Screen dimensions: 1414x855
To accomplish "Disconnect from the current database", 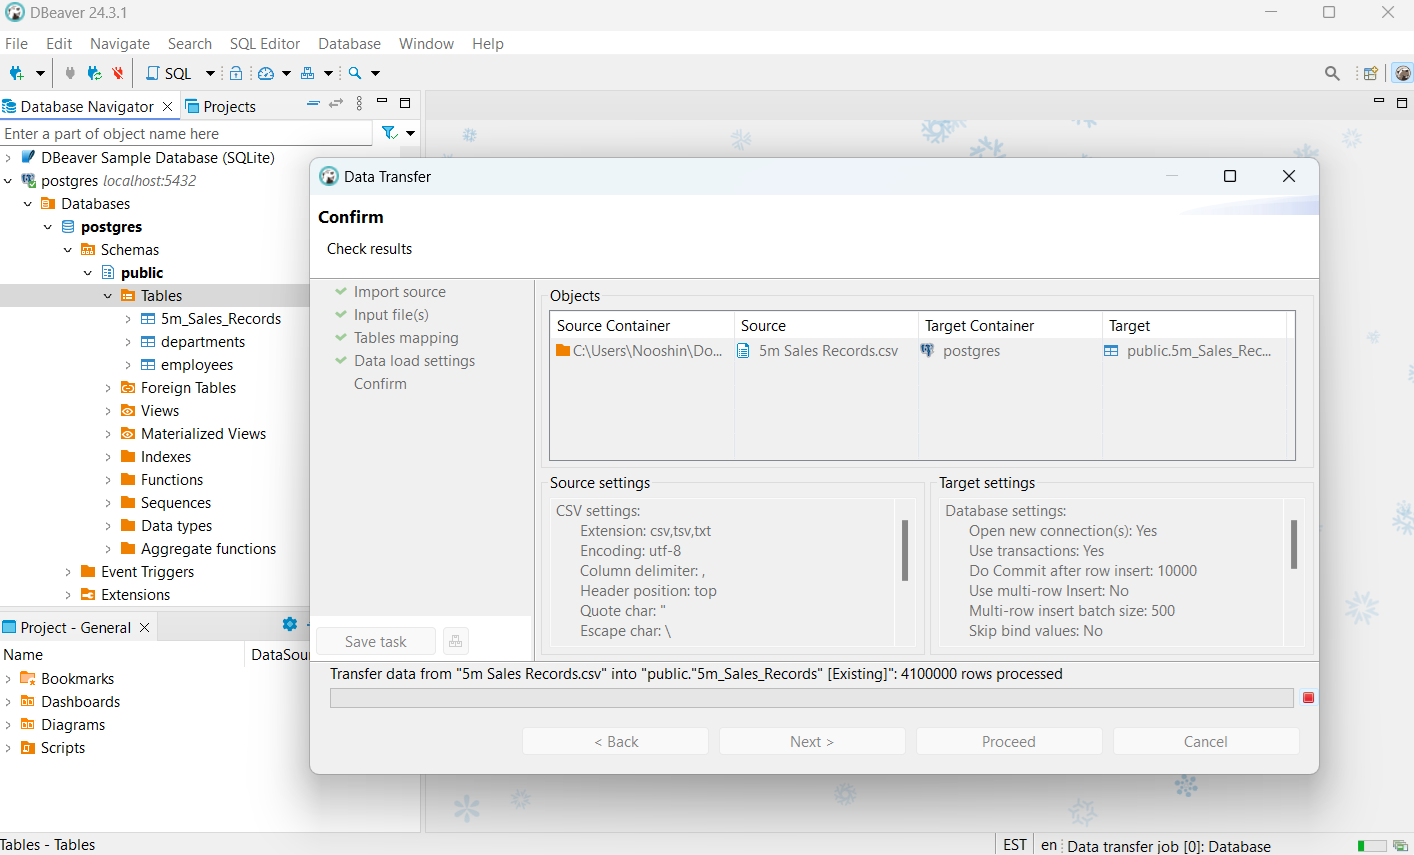I will click(117, 73).
